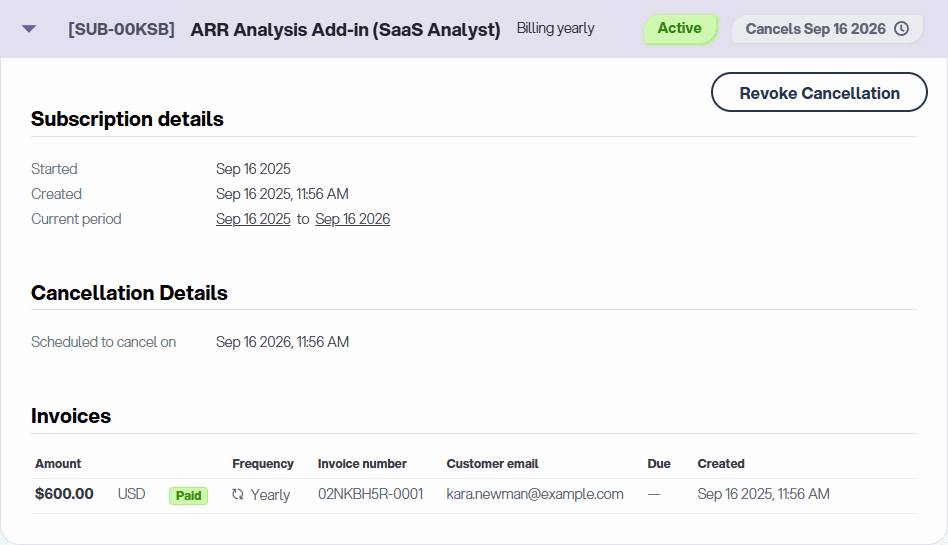Open the Sep 16 2026 period end link
948x545 pixels.
click(352, 219)
